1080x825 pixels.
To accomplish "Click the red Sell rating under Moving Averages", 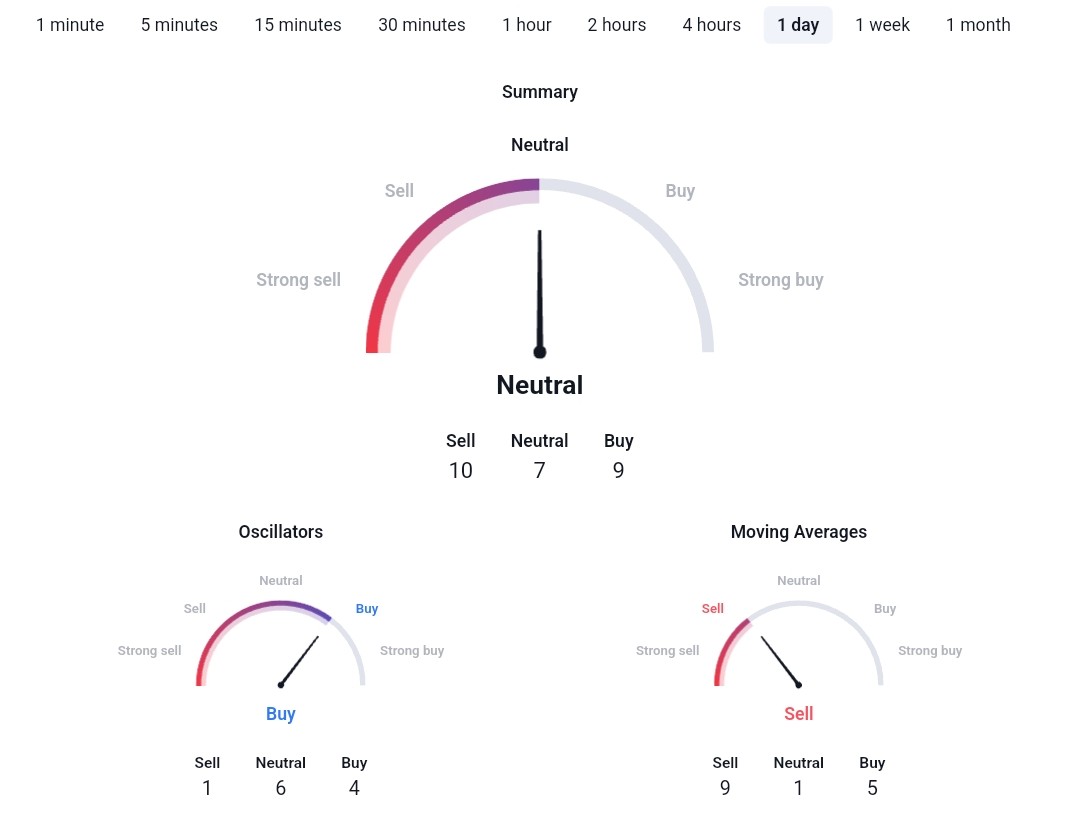I will point(799,714).
